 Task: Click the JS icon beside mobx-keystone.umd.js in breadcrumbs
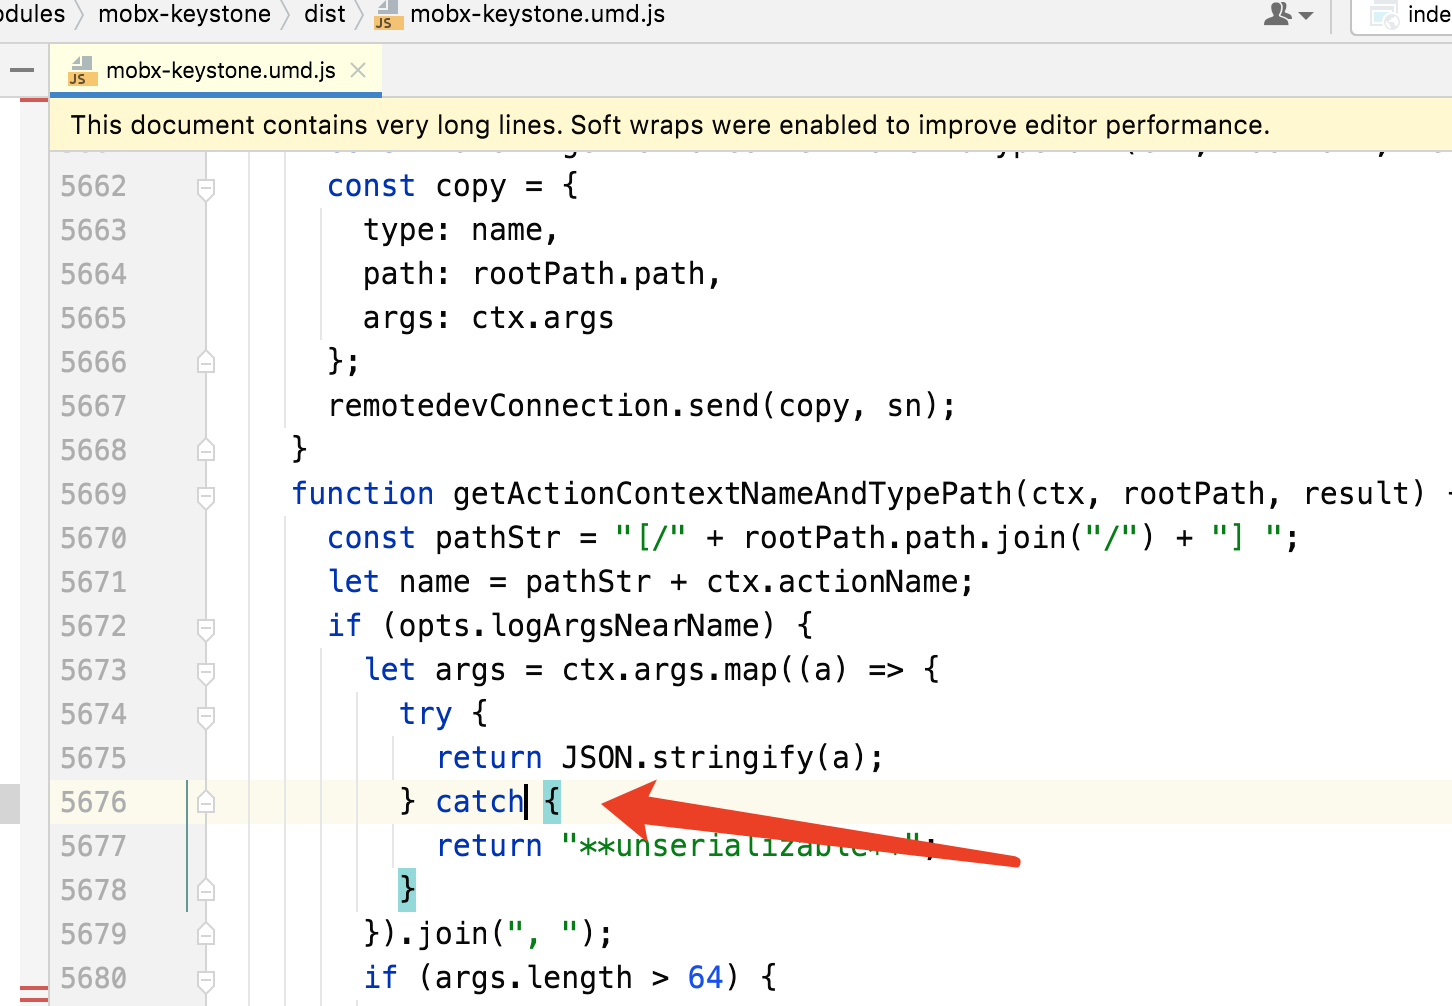386,15
